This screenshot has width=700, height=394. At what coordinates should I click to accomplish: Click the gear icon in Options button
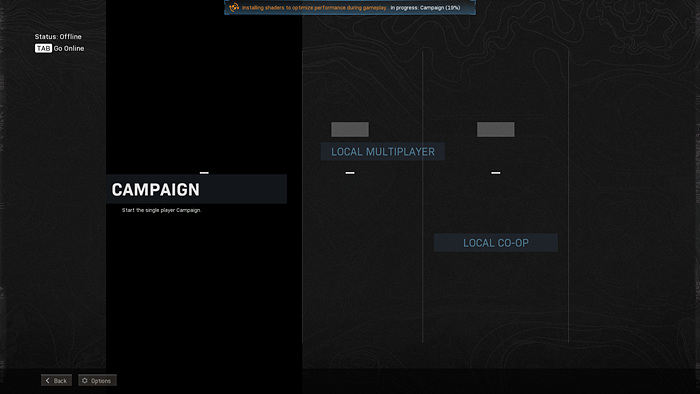85,381
